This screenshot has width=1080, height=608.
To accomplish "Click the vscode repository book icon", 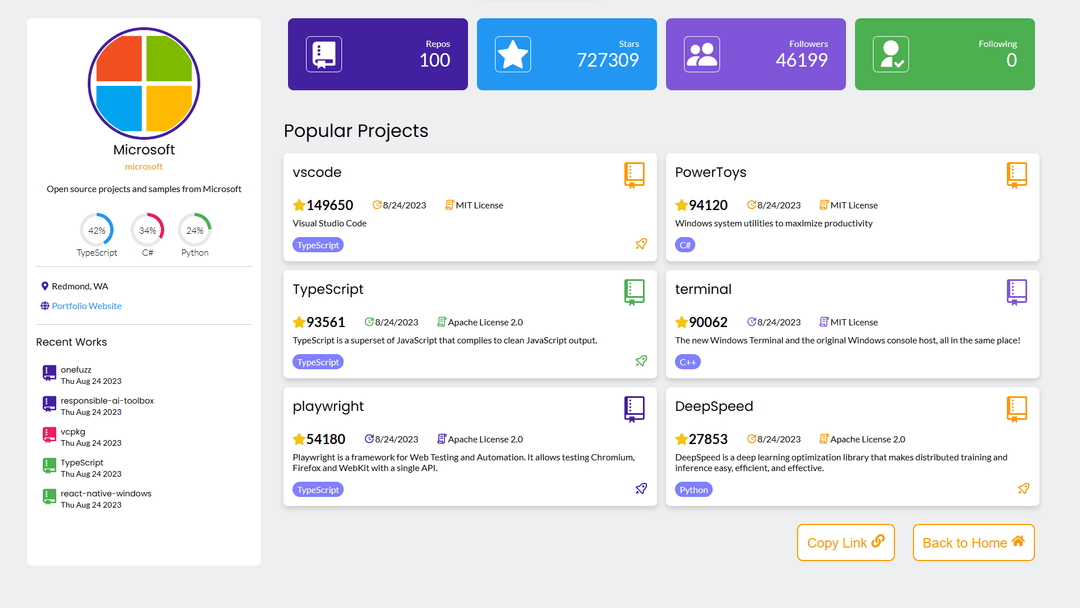I will [x=635, y=175].
